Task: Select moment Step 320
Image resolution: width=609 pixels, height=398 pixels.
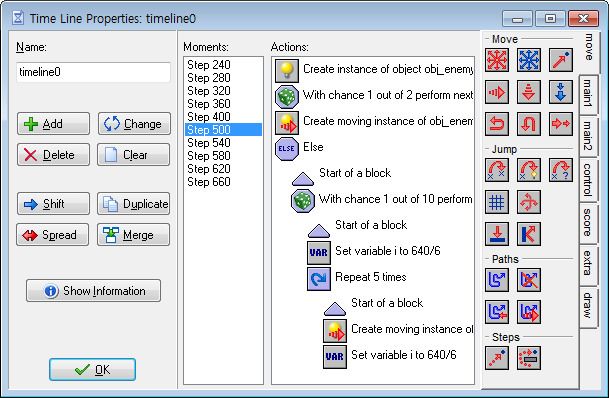Action: [223, 91]
